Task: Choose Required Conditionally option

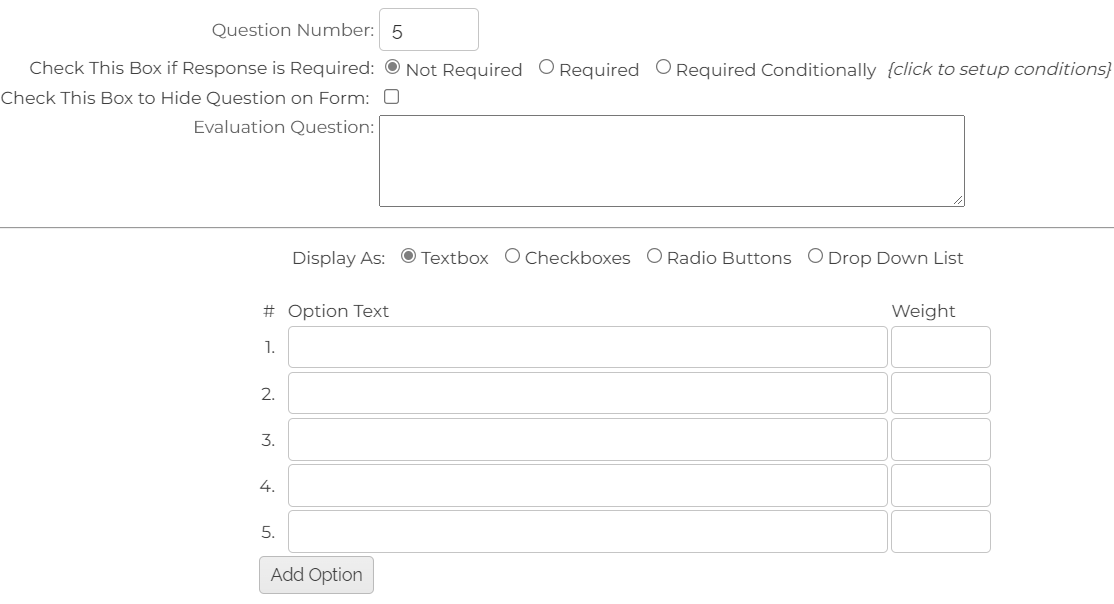Action: click(x=662, y=68)
